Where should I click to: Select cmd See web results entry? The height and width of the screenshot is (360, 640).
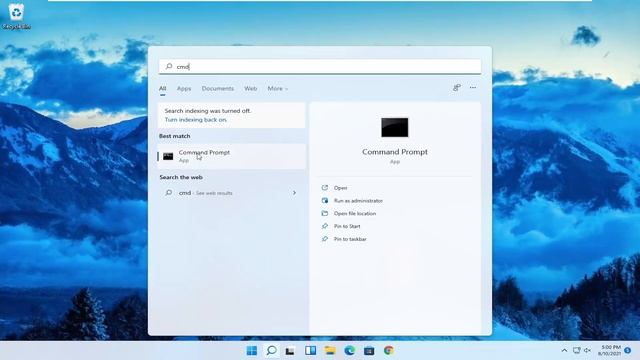[x=232, y=193]
